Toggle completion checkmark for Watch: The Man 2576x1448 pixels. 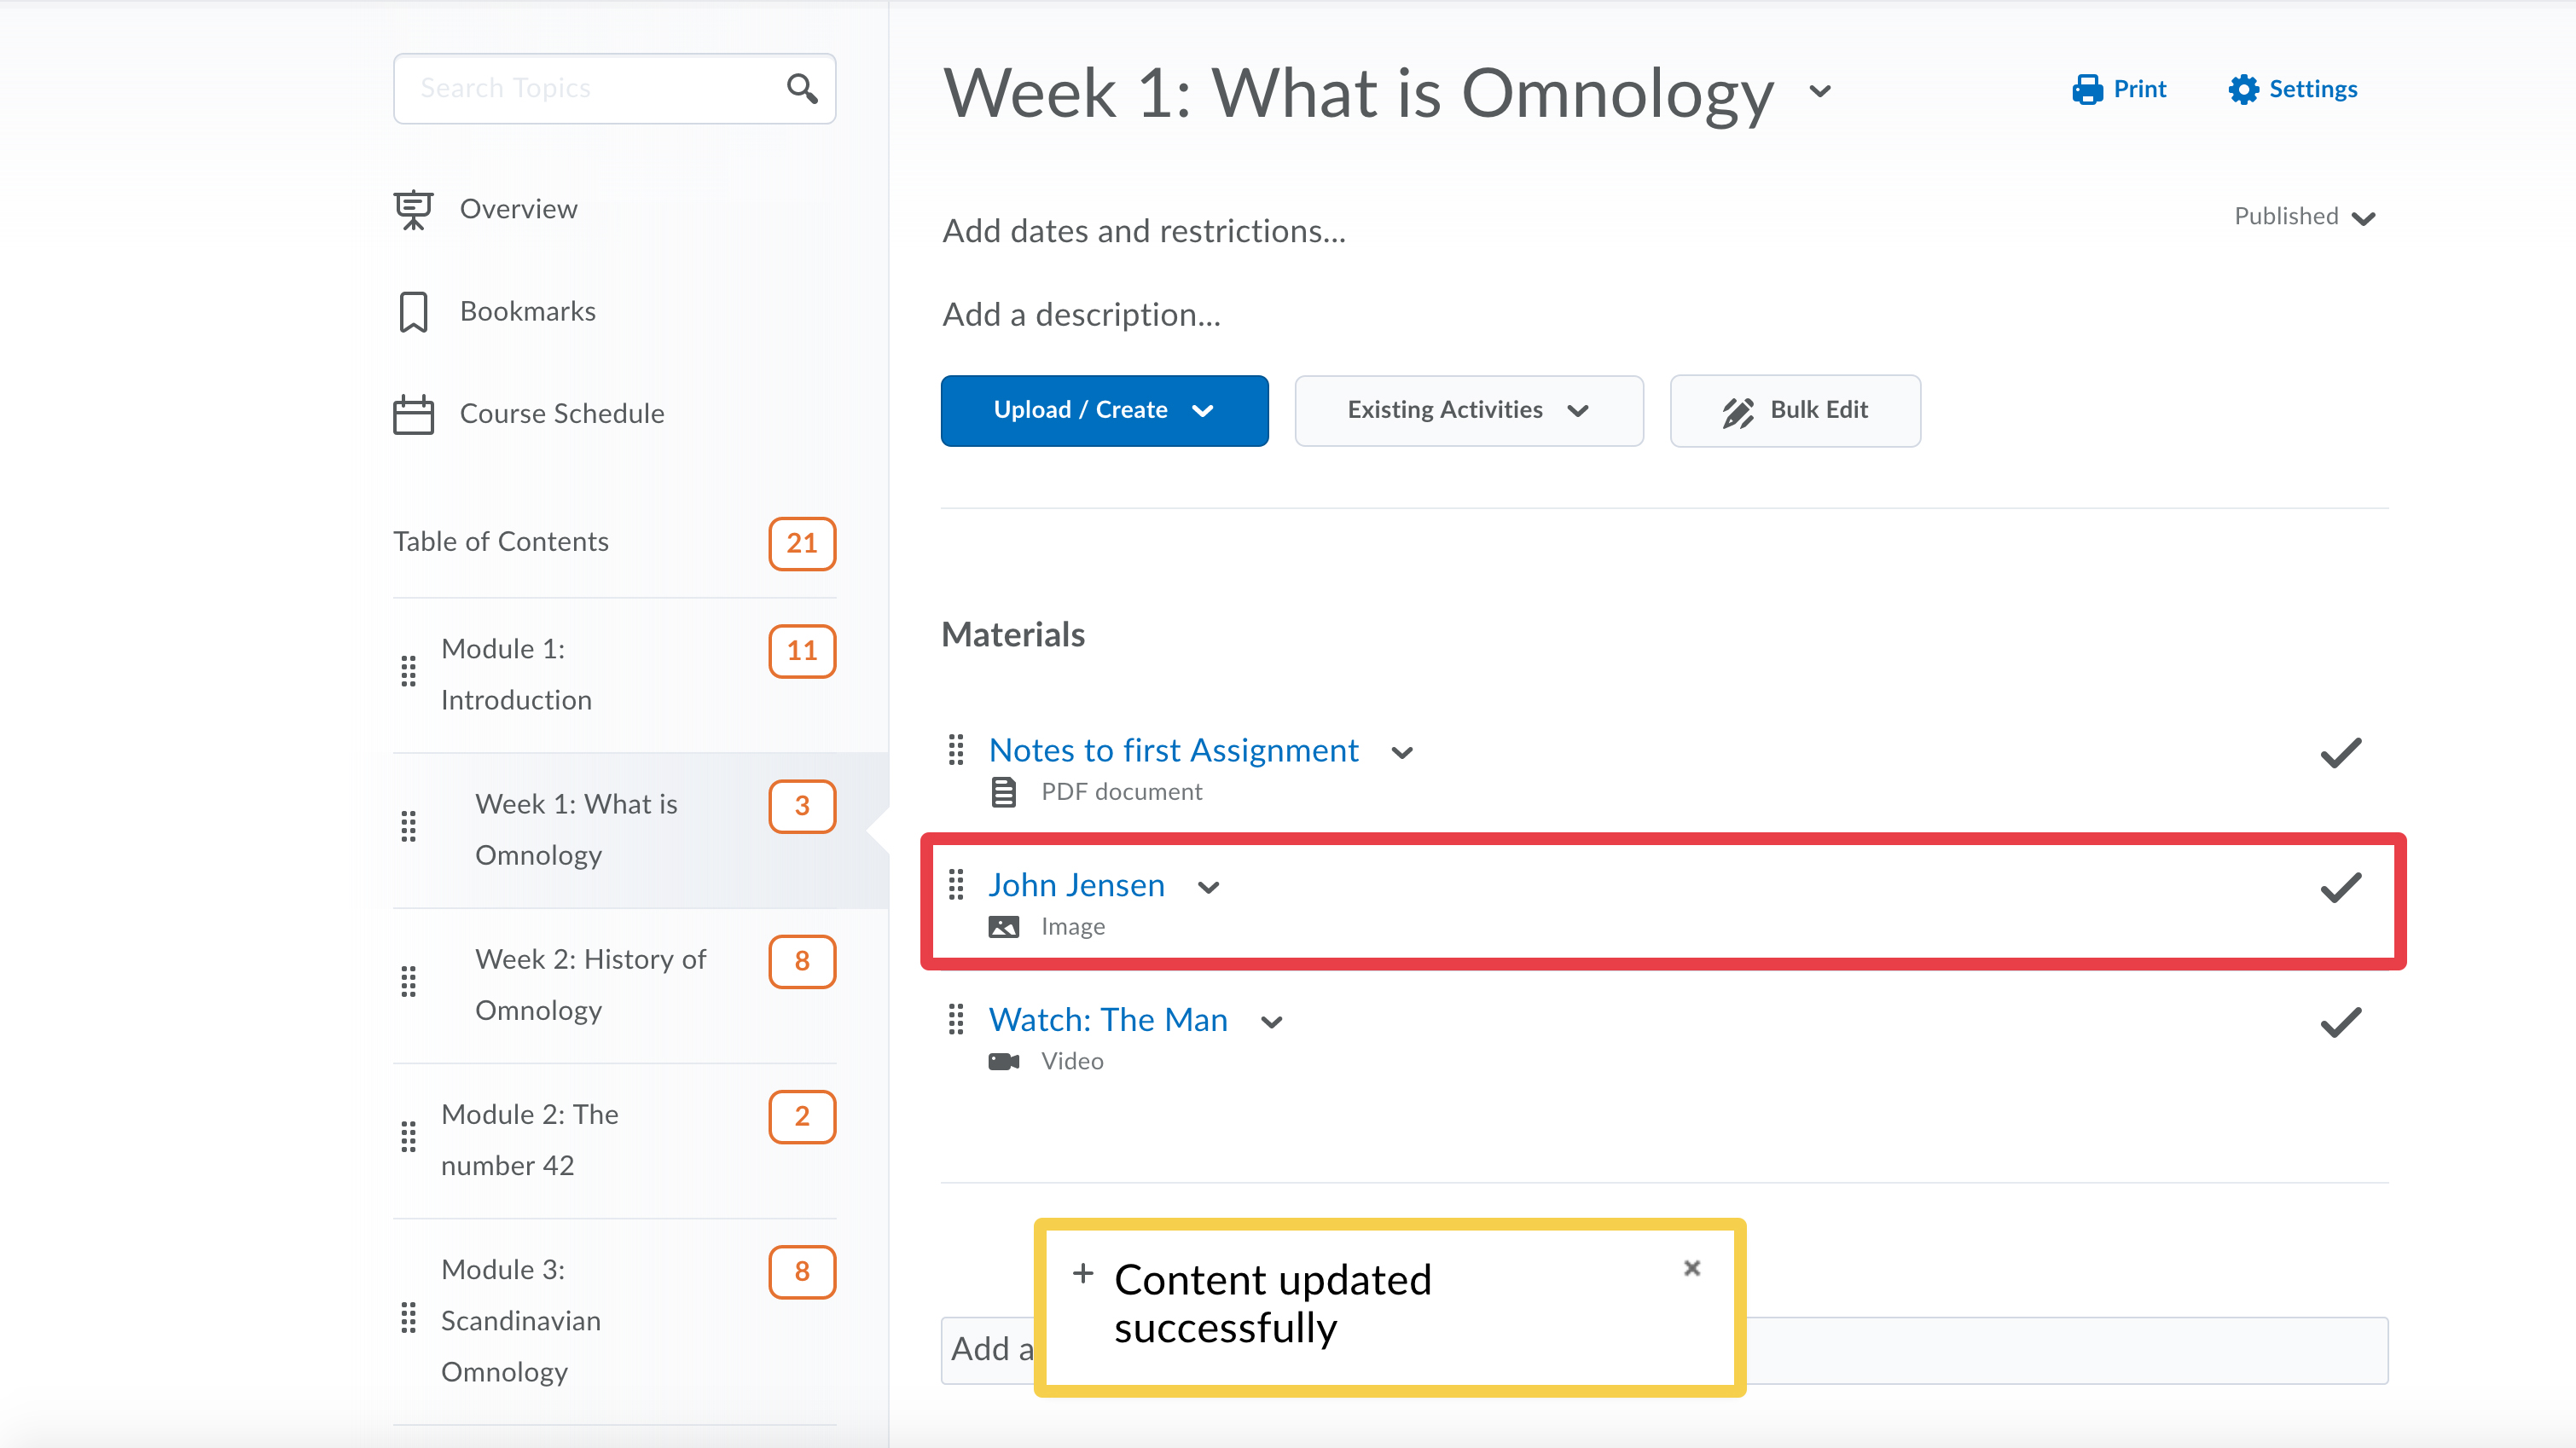(x=2340, y=1022)
